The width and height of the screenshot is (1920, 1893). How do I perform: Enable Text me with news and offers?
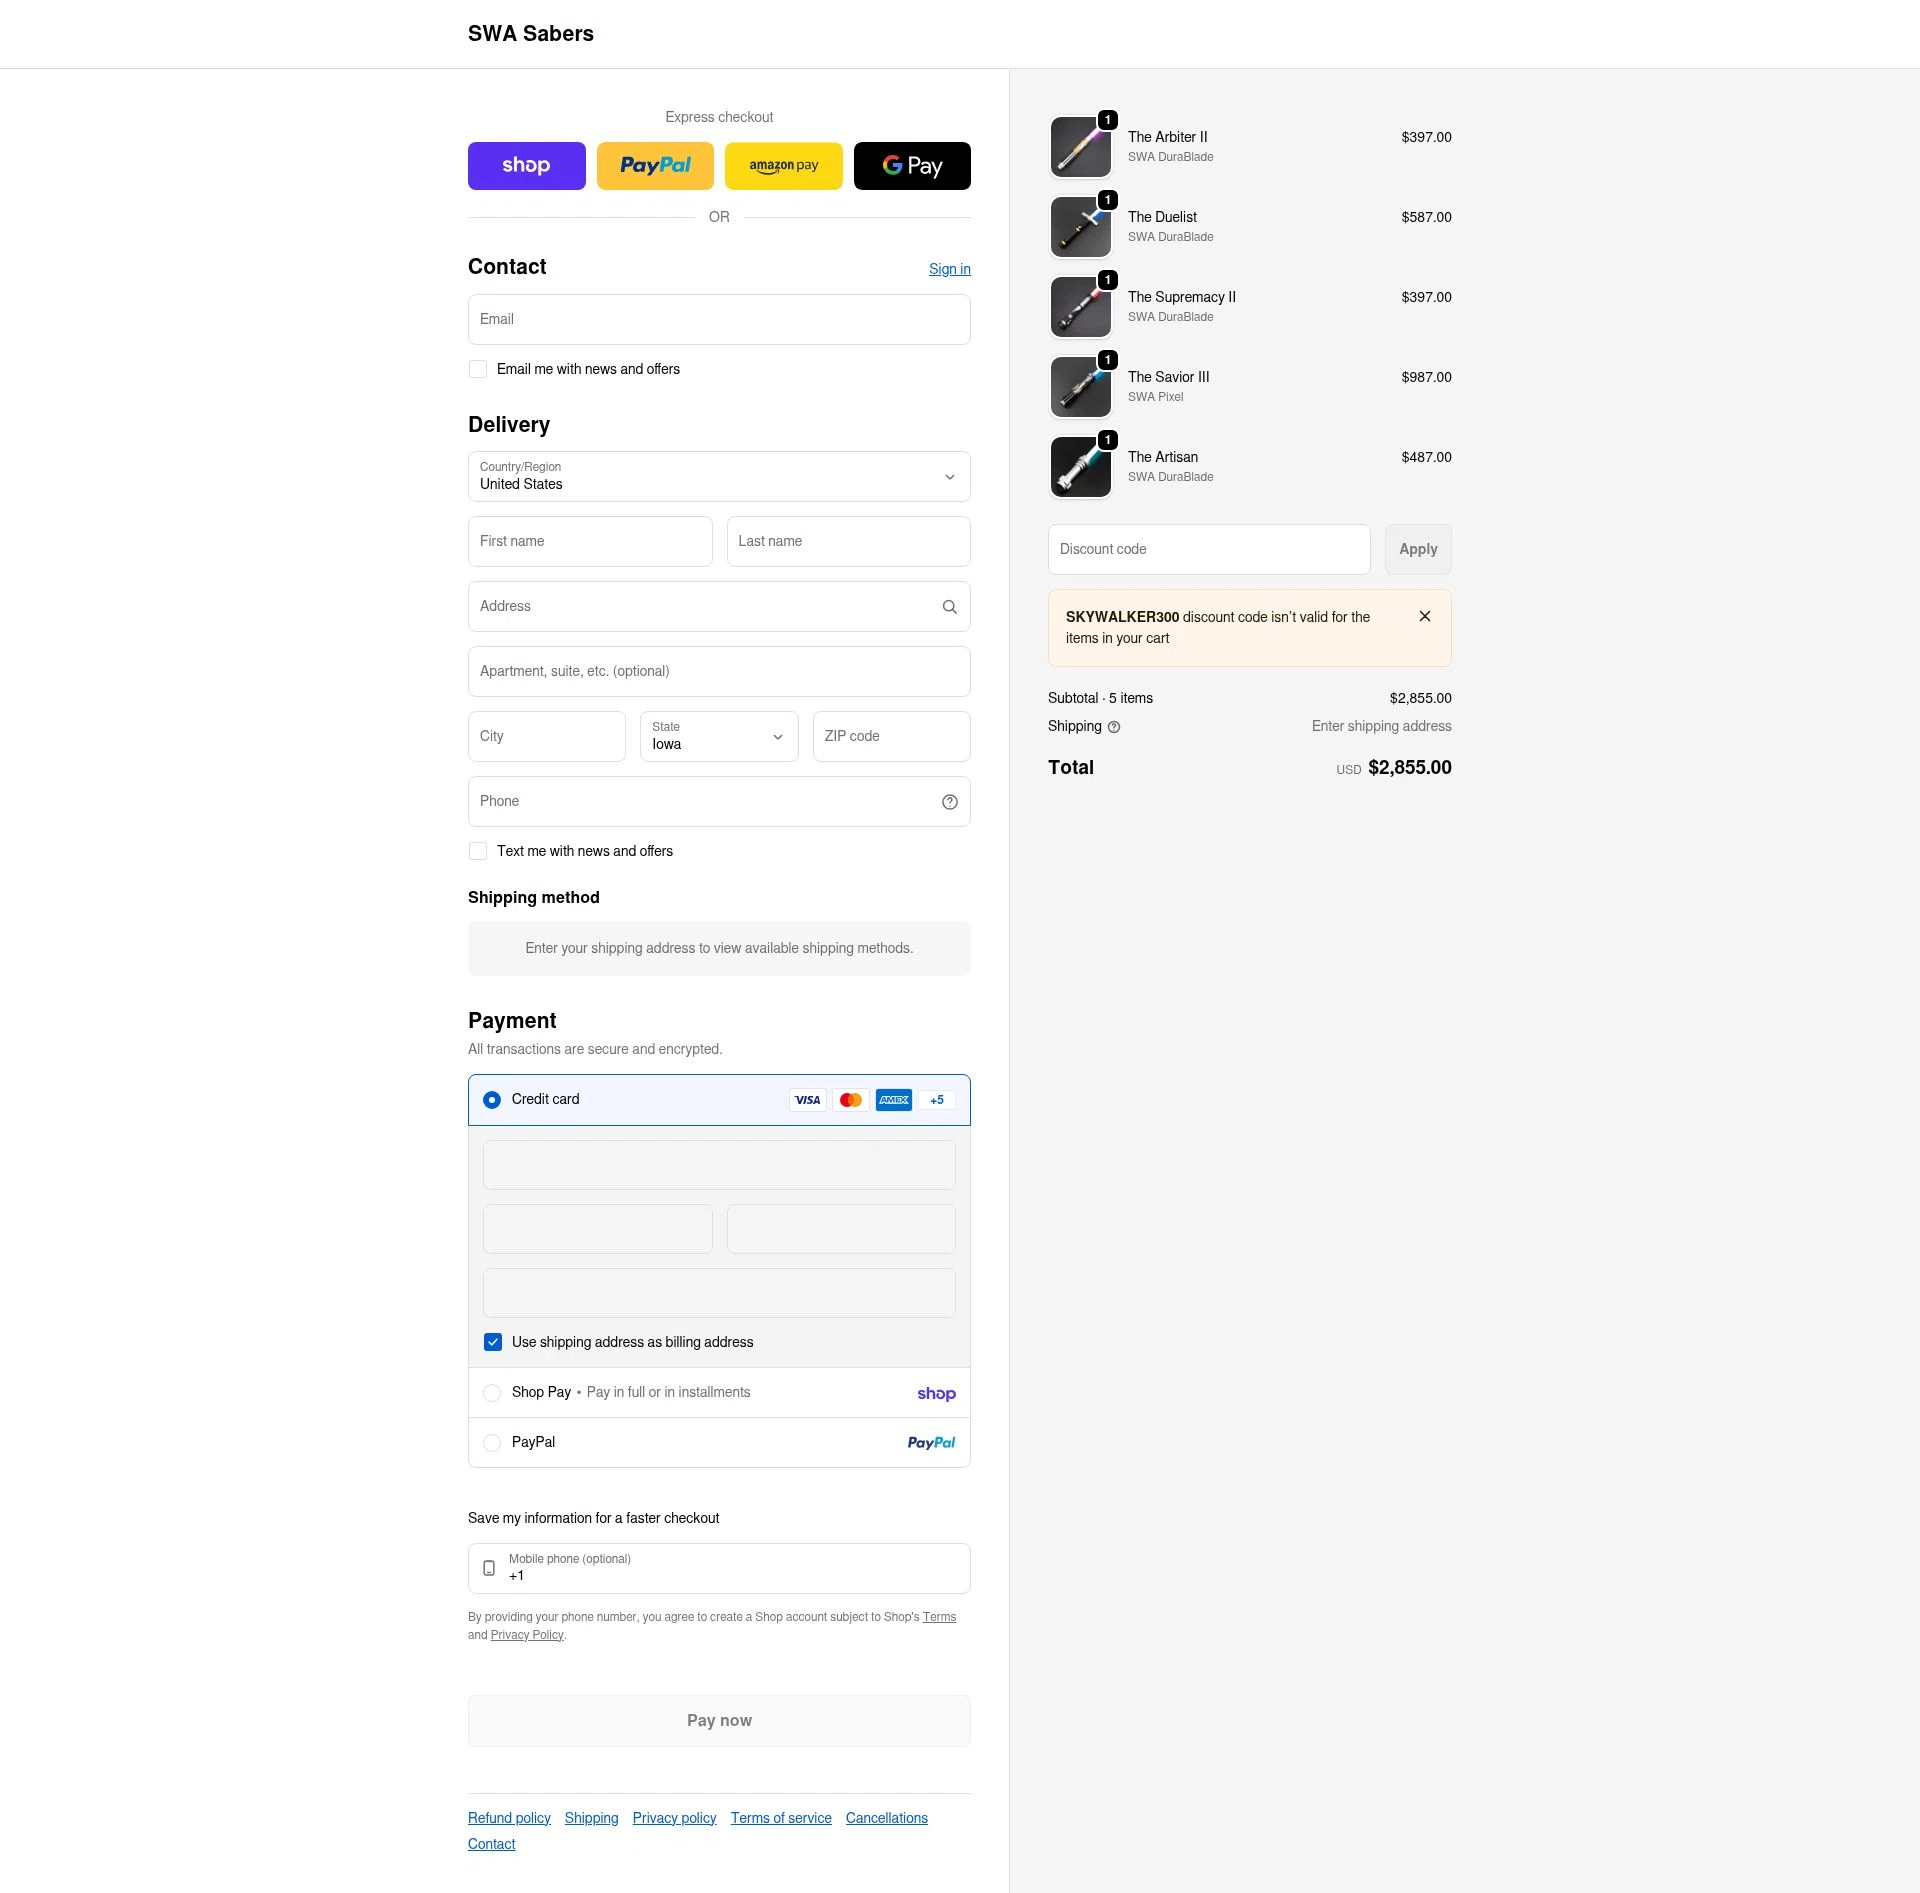(478, 851)
